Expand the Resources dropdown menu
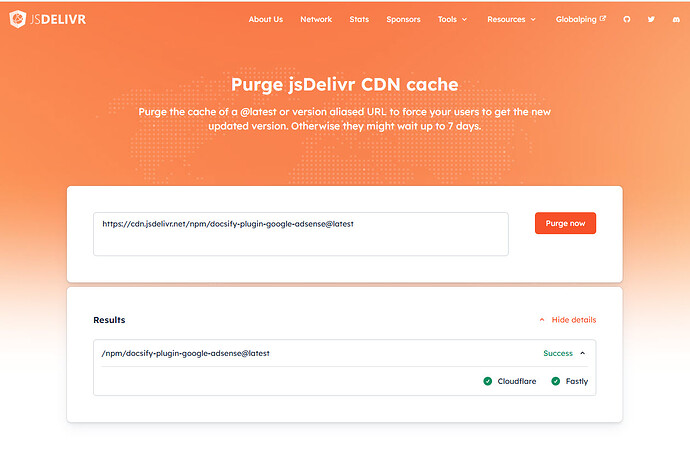Image resolution: width=690 pixels, height=452 pixels. [x=511, y=19]
